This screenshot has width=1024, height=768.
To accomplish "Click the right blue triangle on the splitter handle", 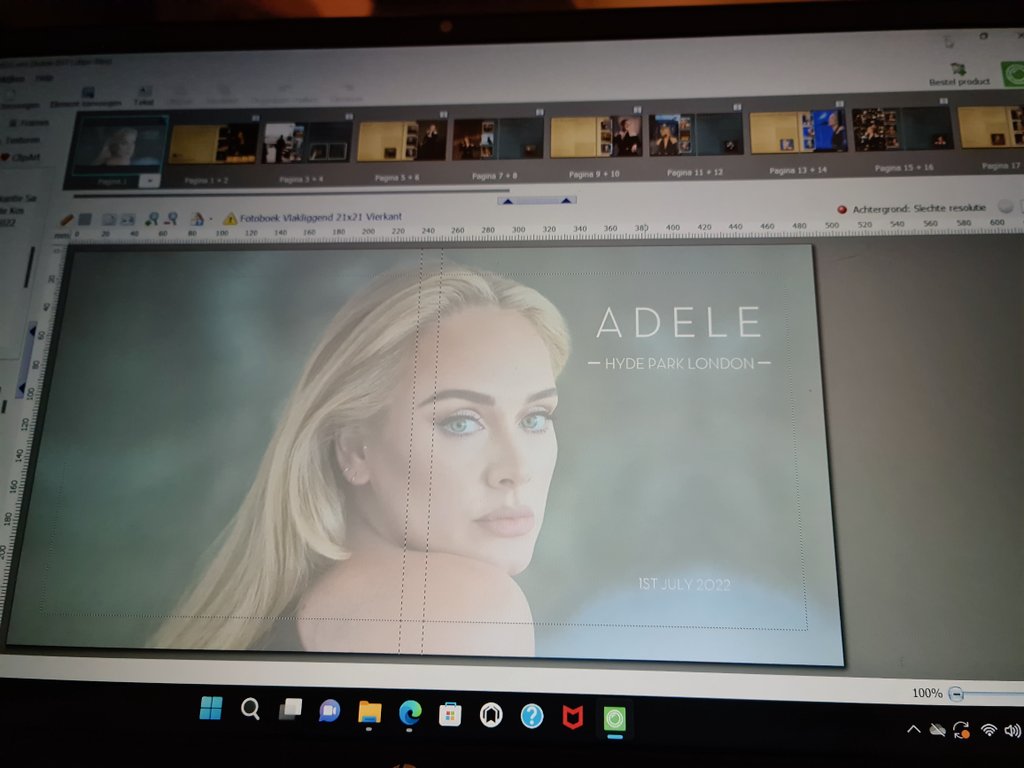I will coord(566,200).
